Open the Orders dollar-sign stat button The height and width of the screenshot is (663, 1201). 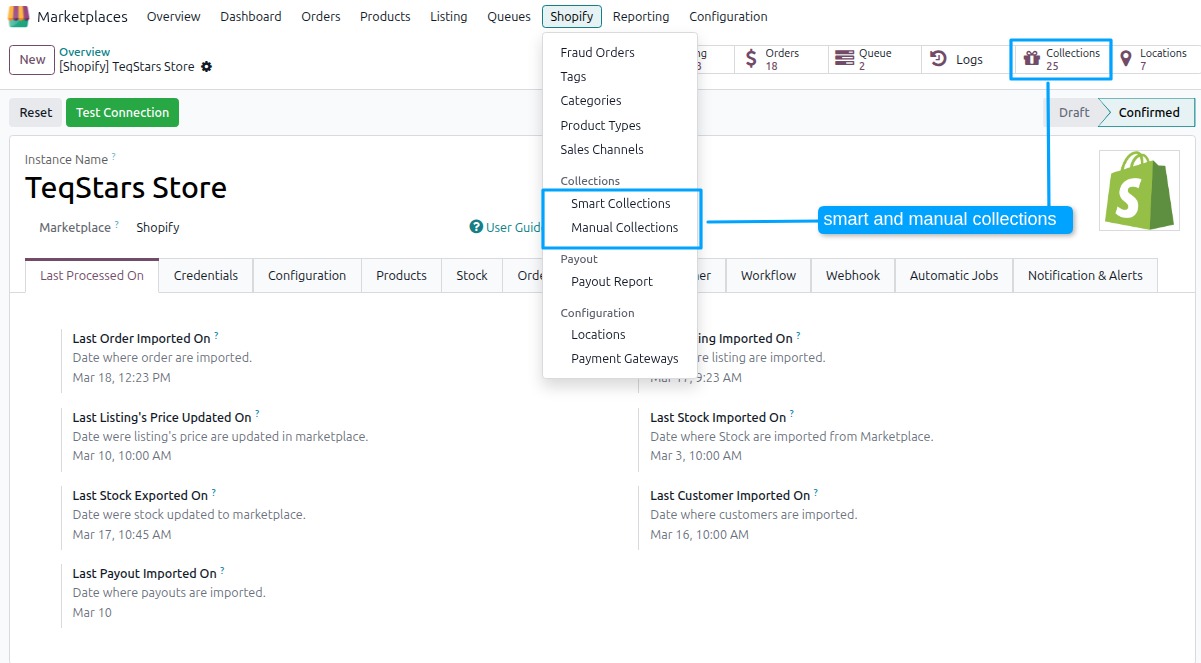point(782,59)
